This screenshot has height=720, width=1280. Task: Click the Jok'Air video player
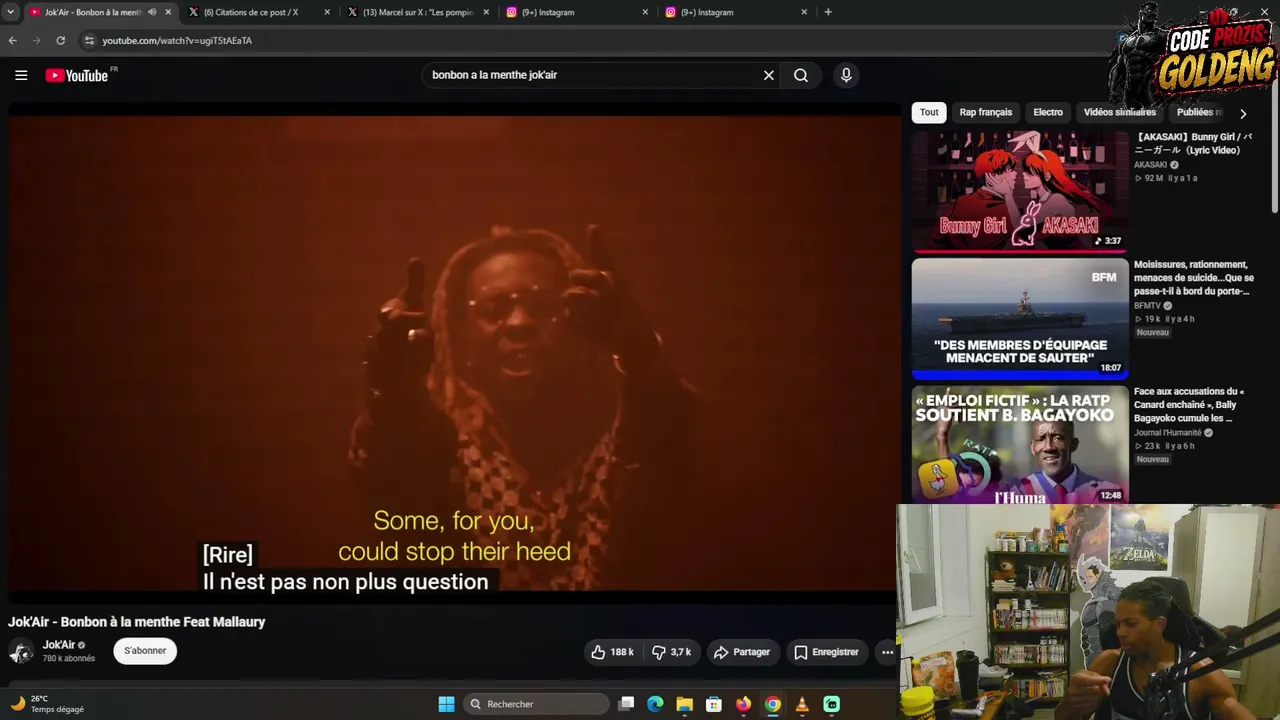pyautogui.click(x=455, y=352)
